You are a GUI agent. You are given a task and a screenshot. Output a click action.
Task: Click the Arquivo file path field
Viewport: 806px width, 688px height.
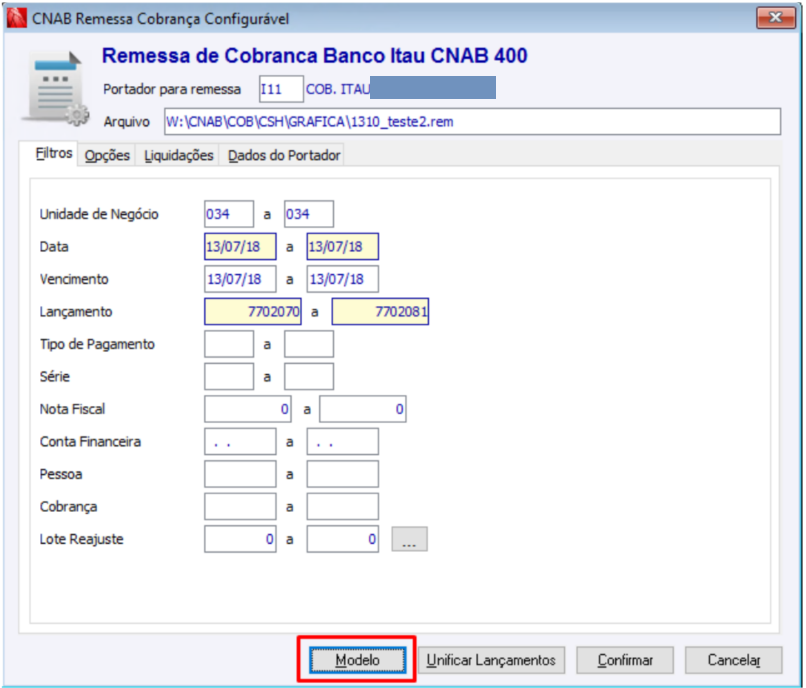[x=472, y=121]
